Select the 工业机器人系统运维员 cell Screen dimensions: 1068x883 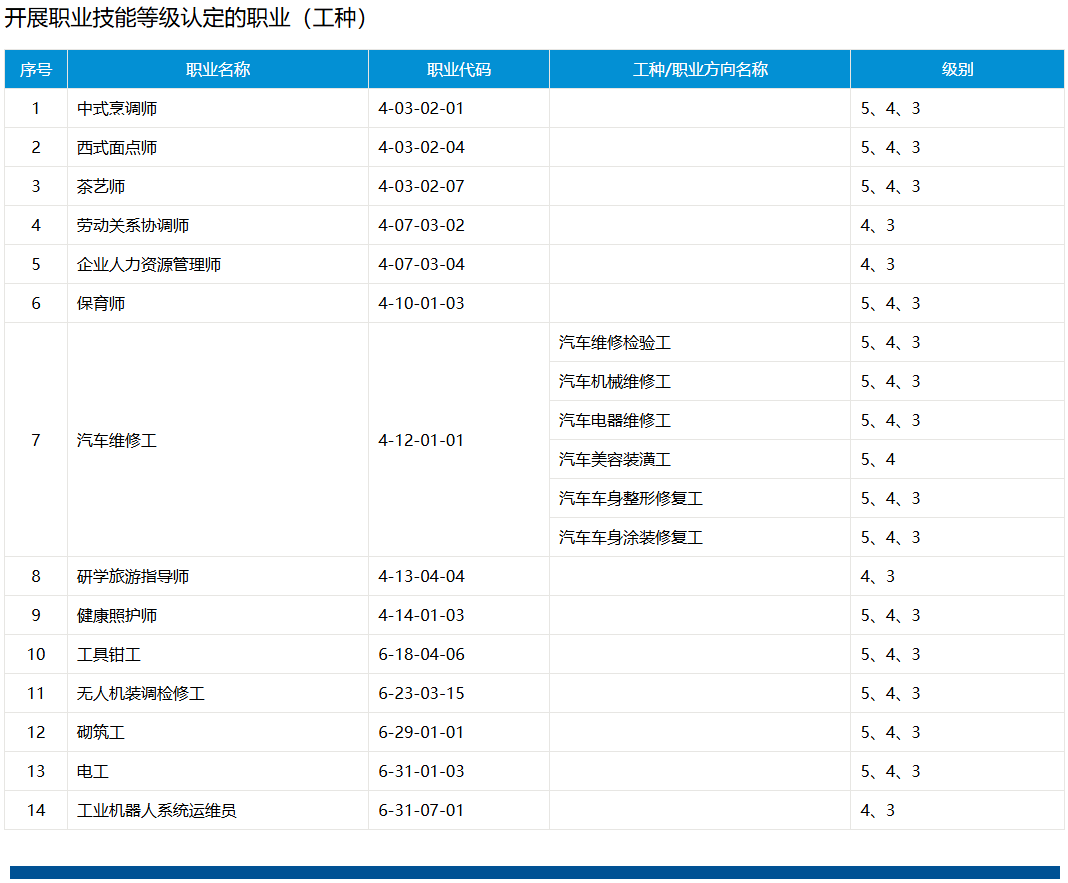218,810
